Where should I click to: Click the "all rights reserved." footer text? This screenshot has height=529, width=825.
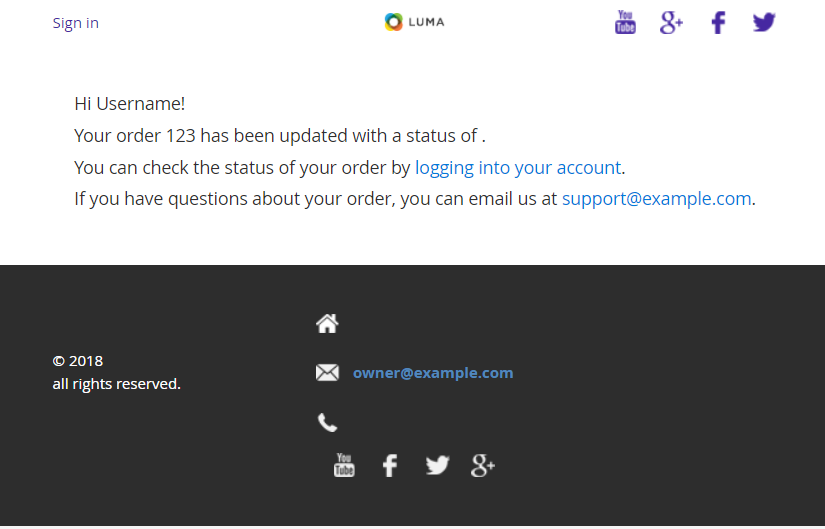coord(116,384)
